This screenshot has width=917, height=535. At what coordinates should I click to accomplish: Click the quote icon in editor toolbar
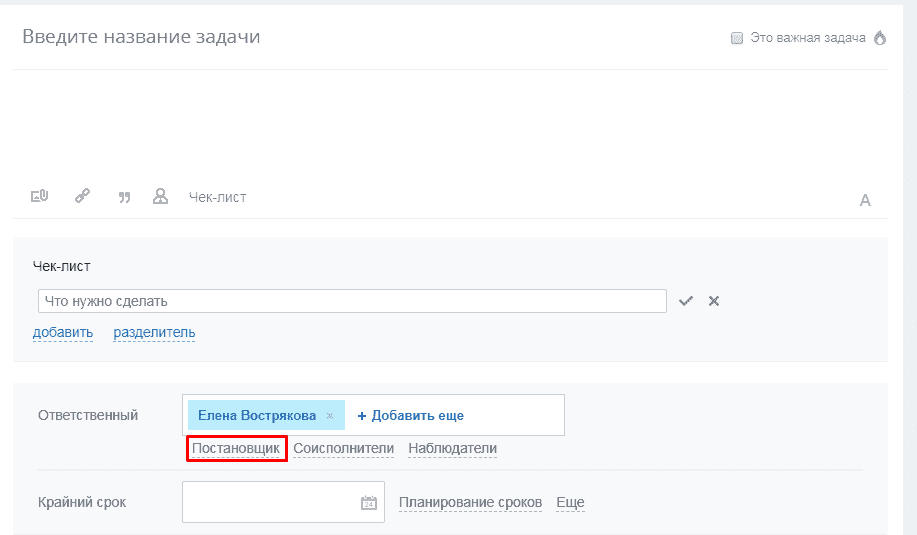coord(125,198)
